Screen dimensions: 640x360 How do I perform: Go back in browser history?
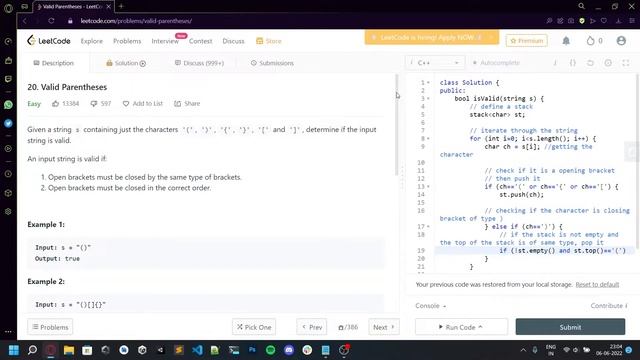25,21
